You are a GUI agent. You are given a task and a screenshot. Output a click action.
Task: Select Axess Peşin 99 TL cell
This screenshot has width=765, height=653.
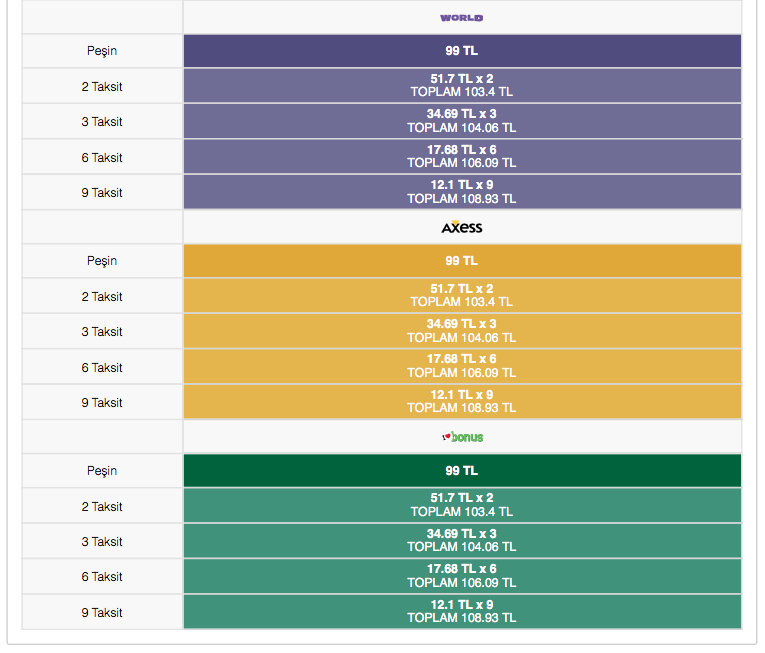[x=462, y=261]
